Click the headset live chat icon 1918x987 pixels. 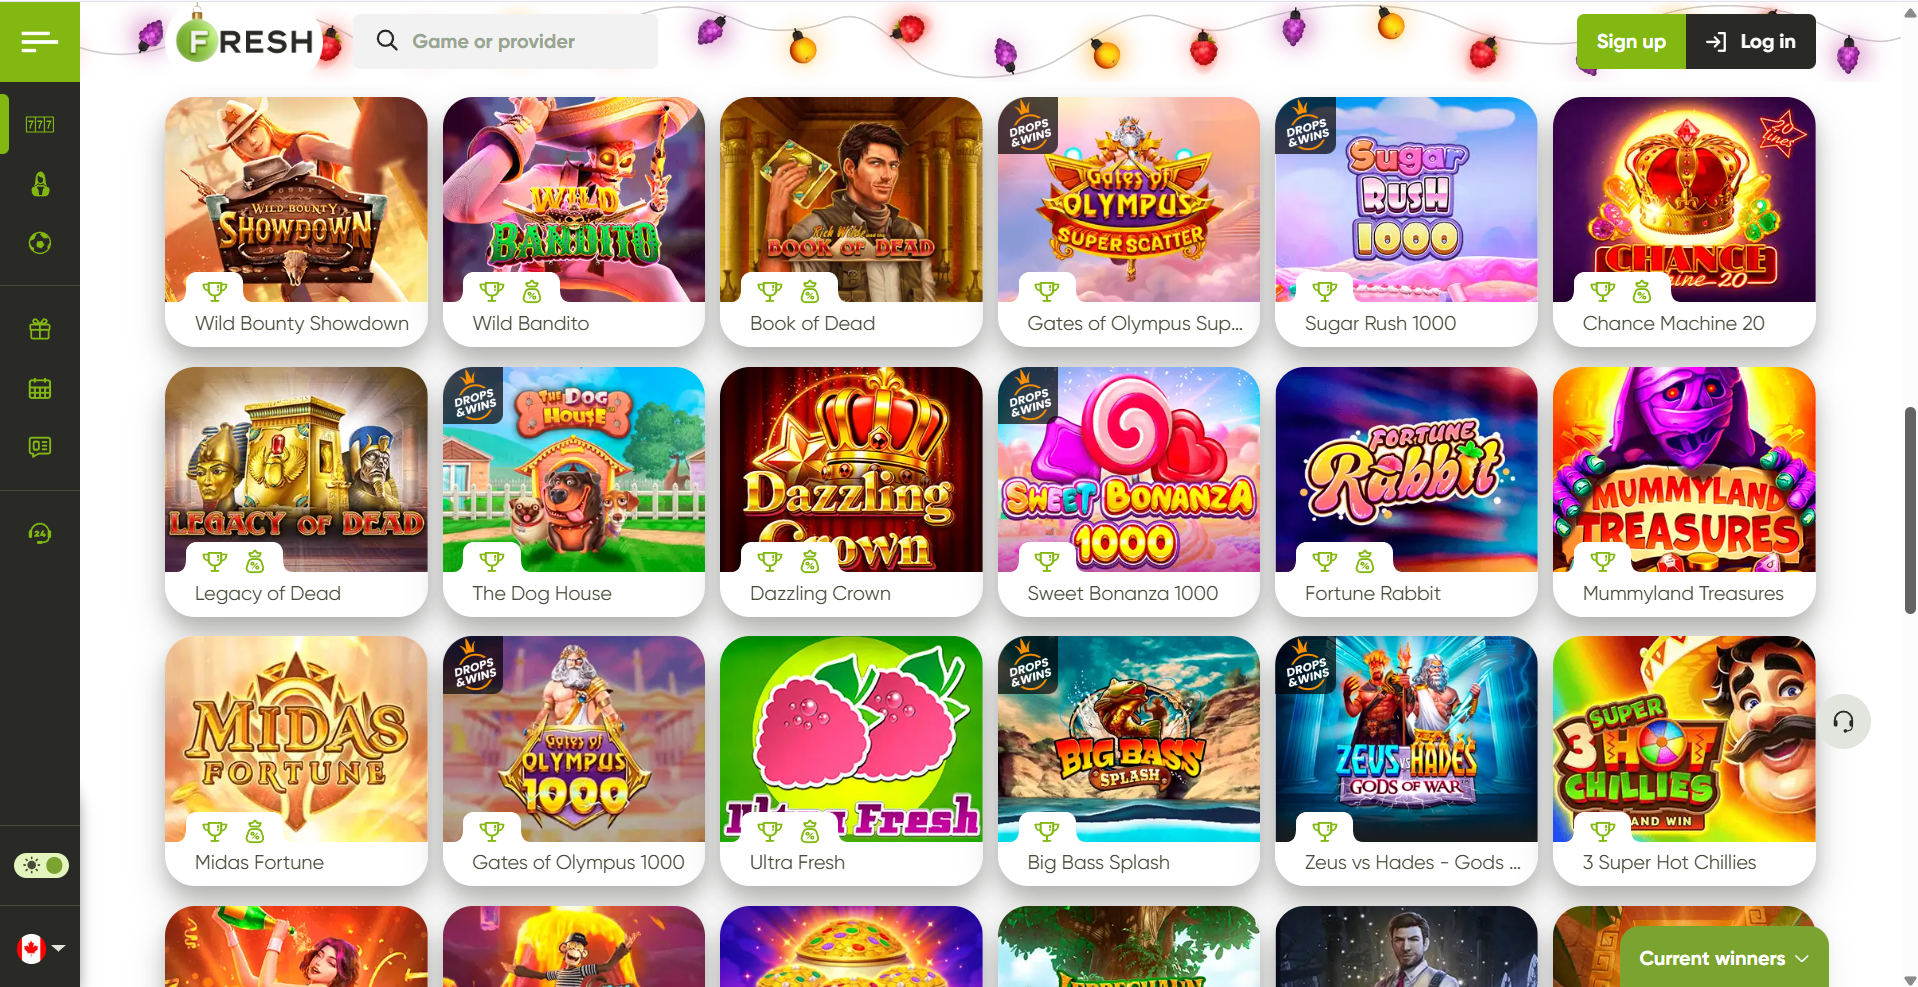[1843, 721]
